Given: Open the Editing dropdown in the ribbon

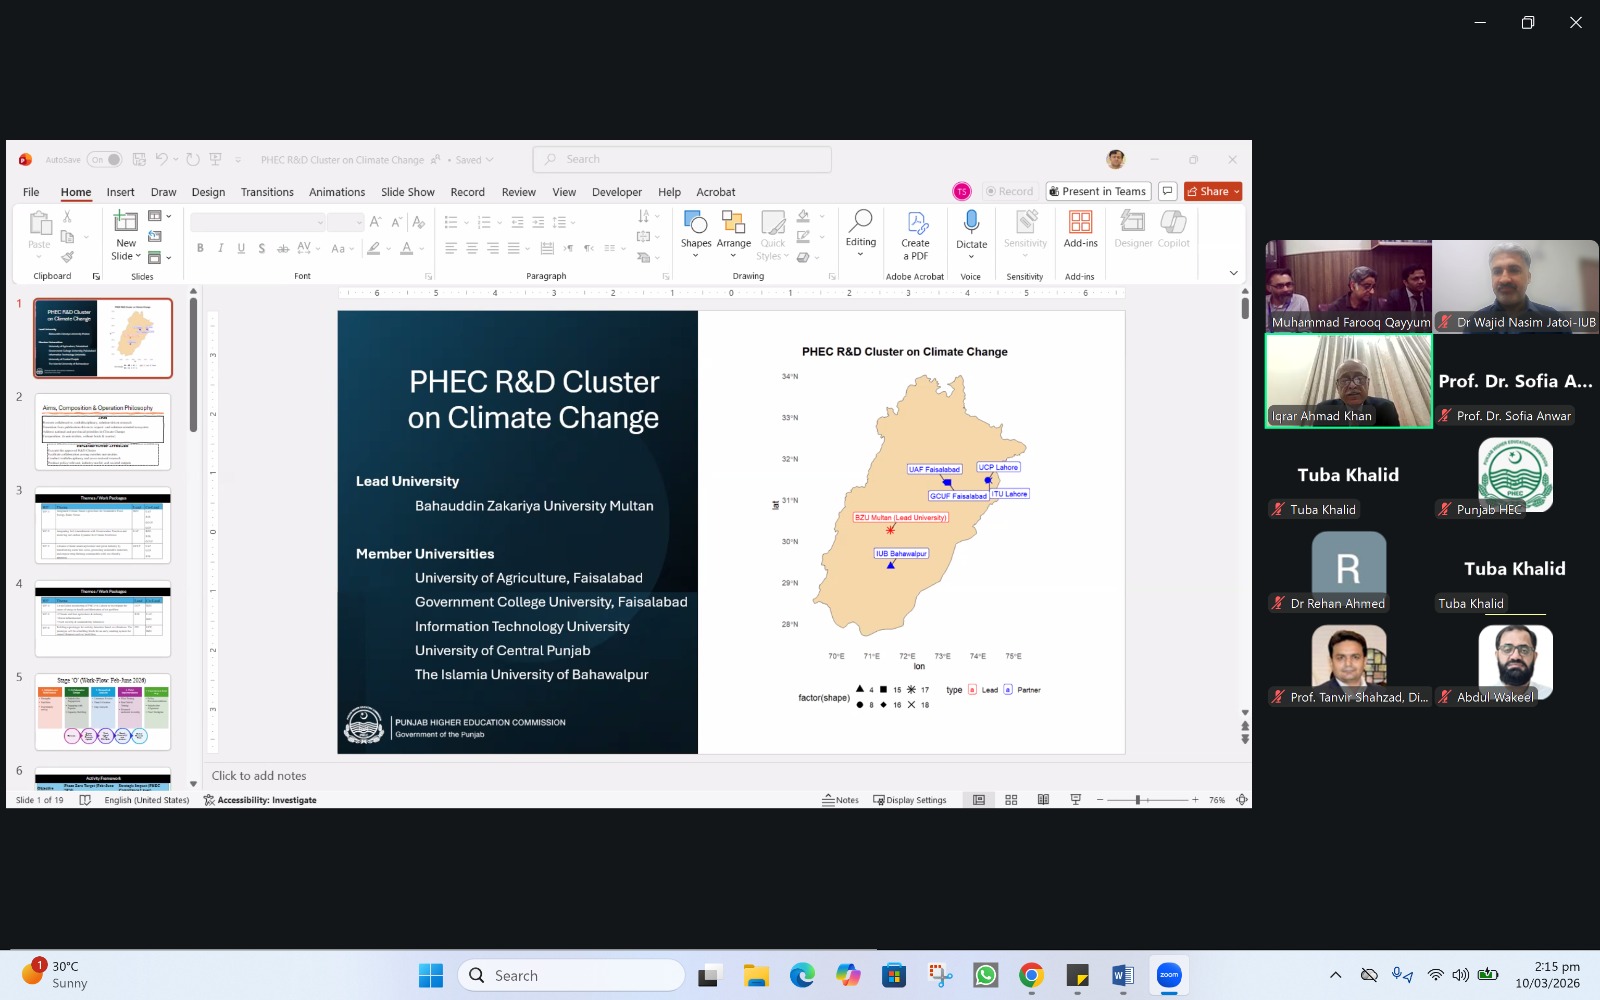Looking at the screenshot, I should 860,233.
